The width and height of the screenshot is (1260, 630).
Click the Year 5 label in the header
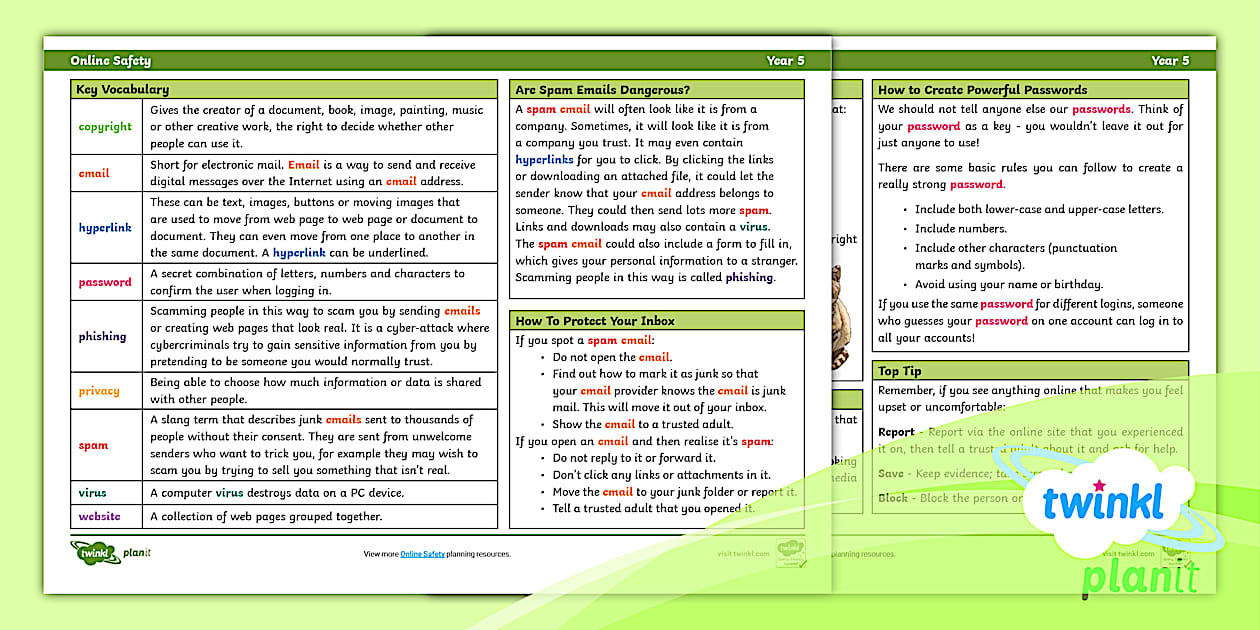tap(785, 60)
